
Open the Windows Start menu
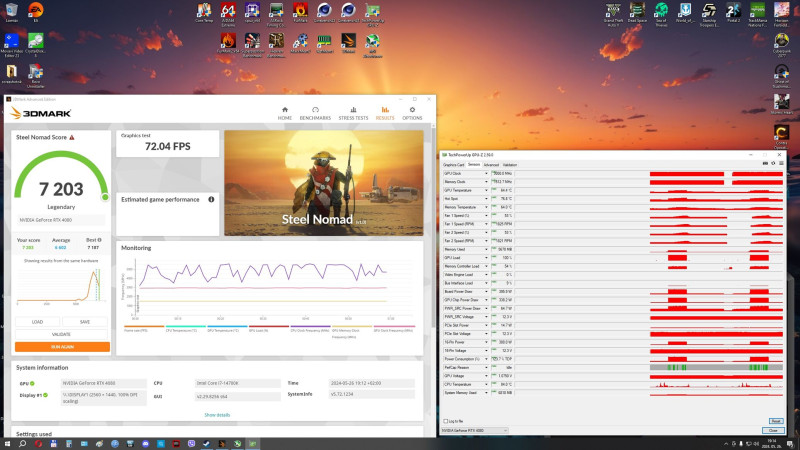[x=7, y=444]
